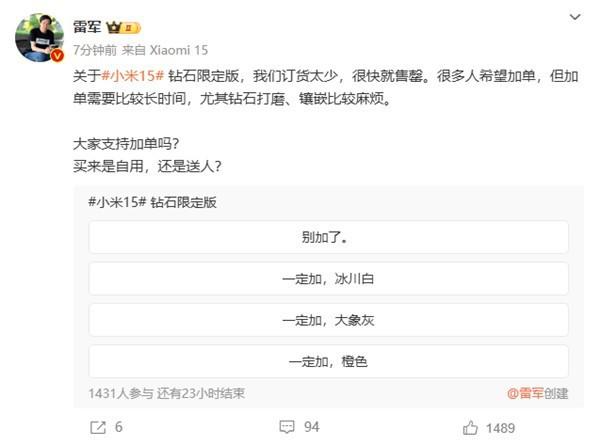Viewport: 600px width, 445px height.
Task: Open the 雷军 username link
Action: pyautogui.click(x=87, y=27)
